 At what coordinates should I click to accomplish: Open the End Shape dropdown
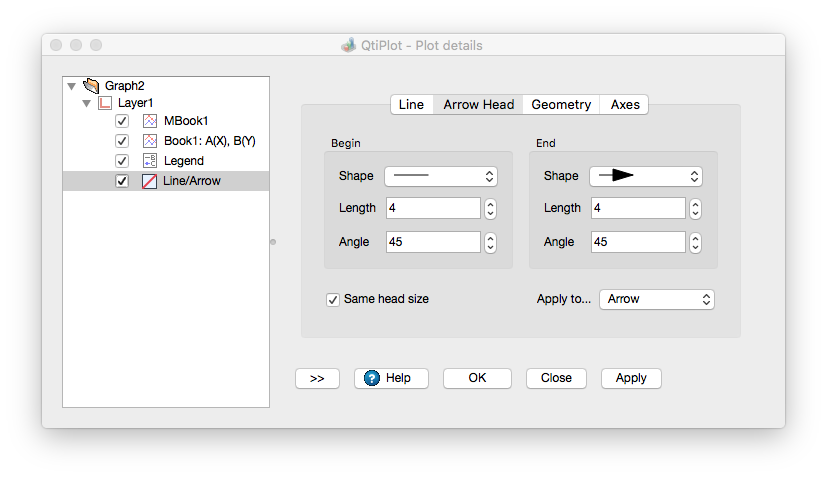(645, 176)
